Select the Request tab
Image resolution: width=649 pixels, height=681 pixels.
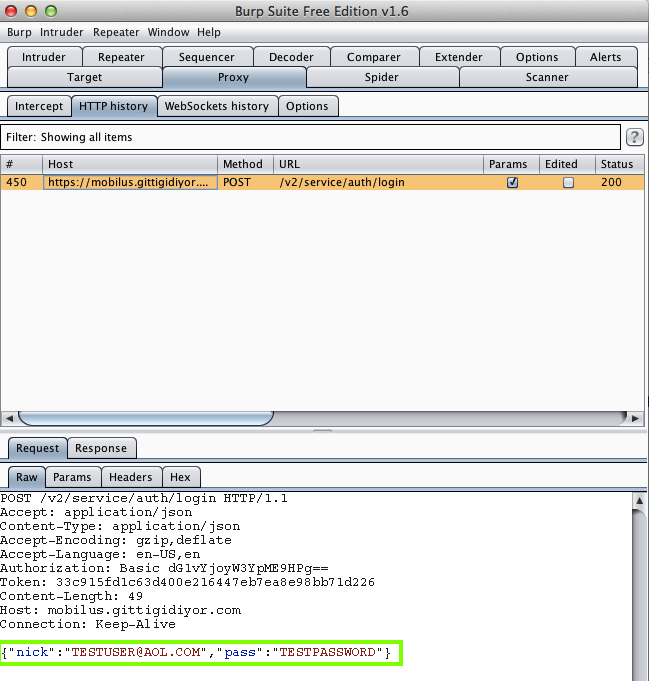point(37,448)
